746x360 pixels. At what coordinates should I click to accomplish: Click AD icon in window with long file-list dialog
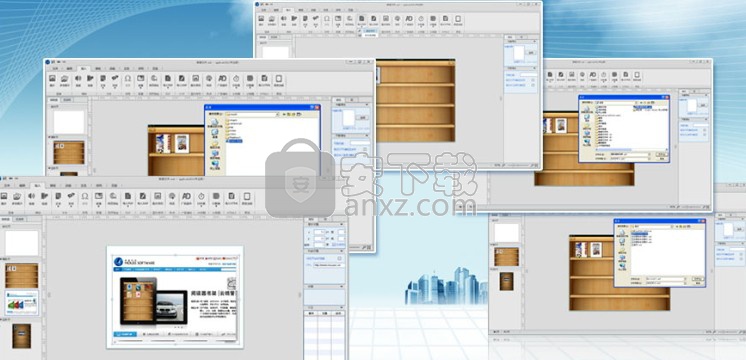(x=593, y=75)
